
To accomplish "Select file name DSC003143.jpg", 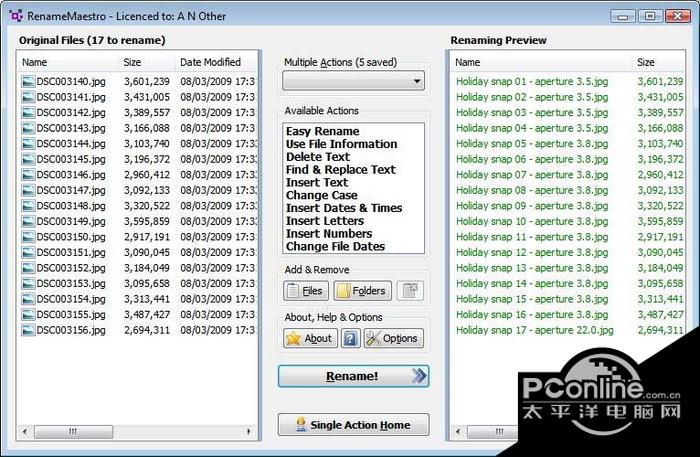I will tap(71, 128).
